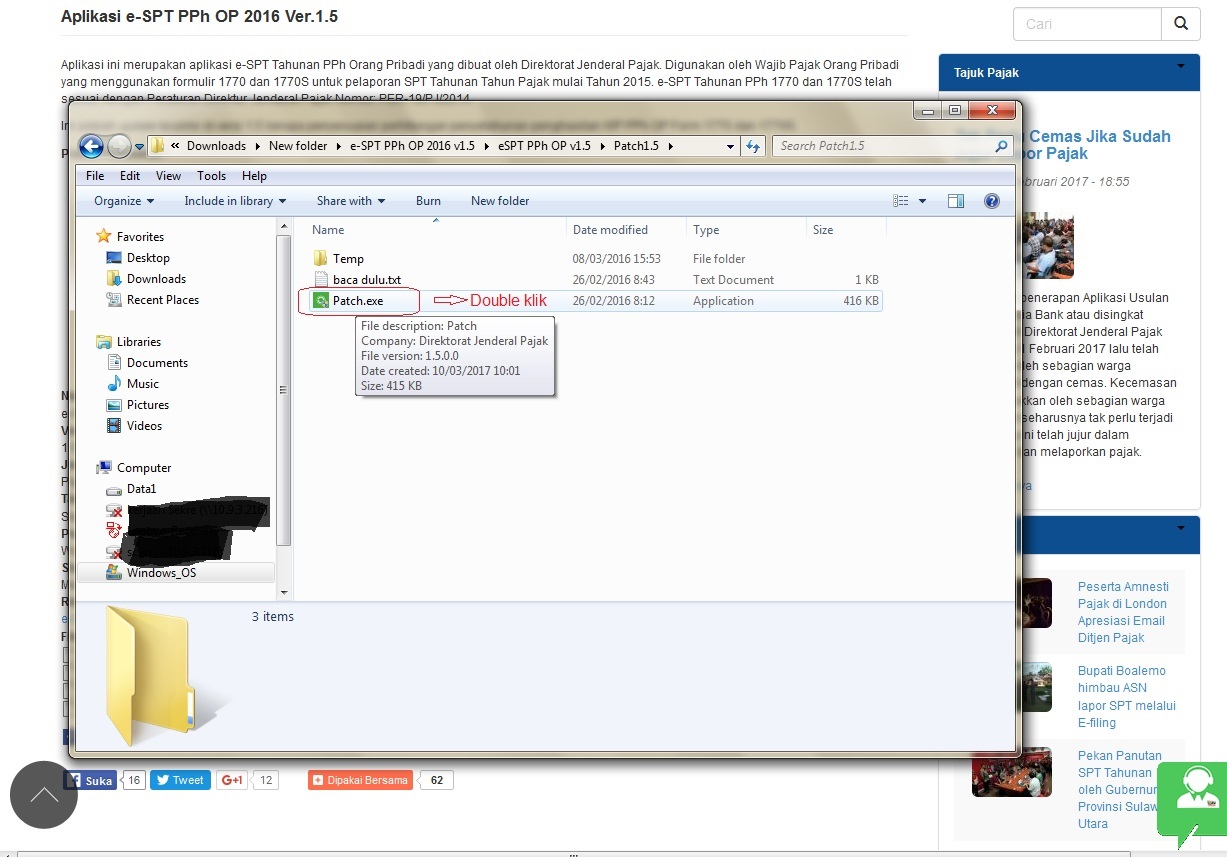This screenshot has height=857, width=1227.
Task: Click the Facebook Suka button
Action: [x=91, y=781]
